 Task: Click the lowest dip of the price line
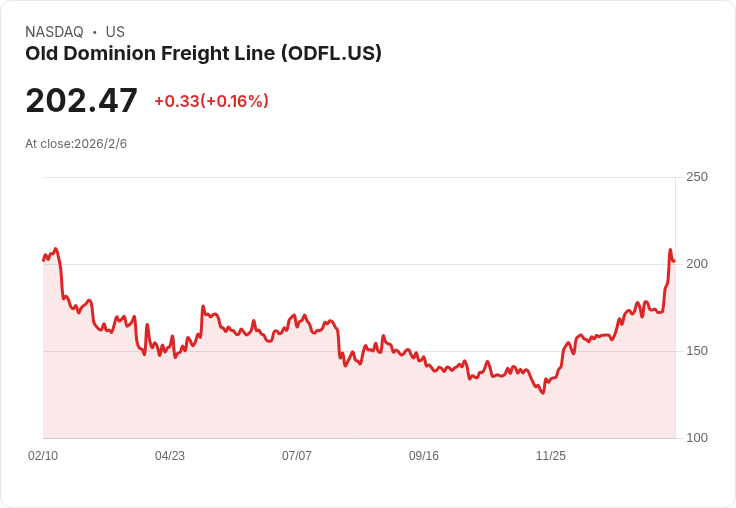pos(543,393)
